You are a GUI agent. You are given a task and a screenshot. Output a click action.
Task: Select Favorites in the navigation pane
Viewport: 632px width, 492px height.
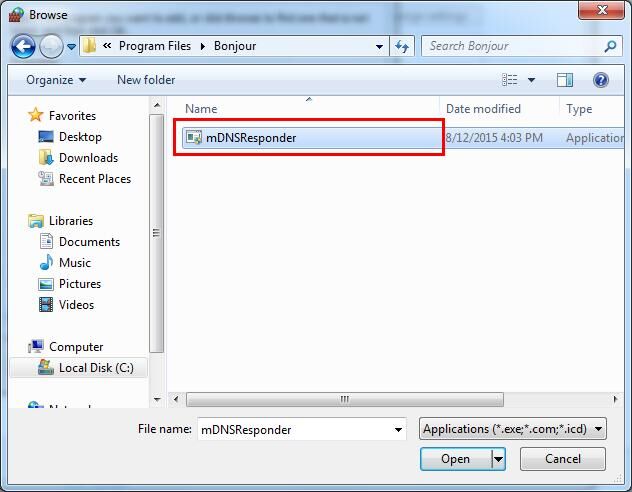click(72, 116)
